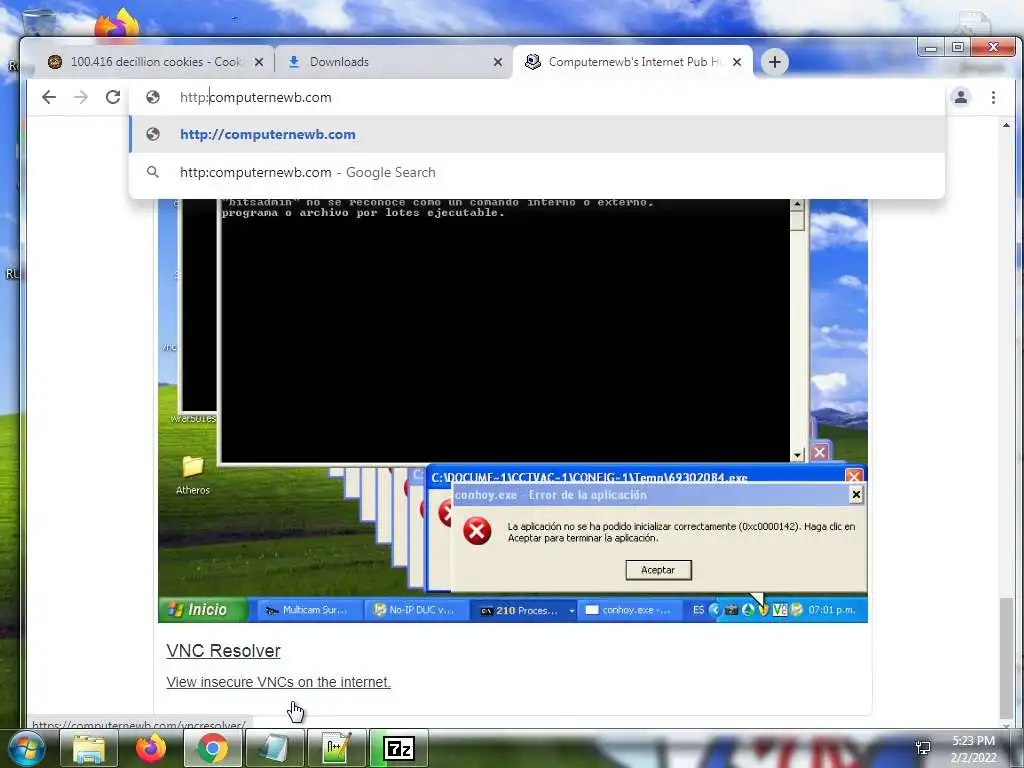Viewport: 1024px width, 768px height.
Task: Expand the 210 Proces... taskbar group in VNC
Action: 571,611
